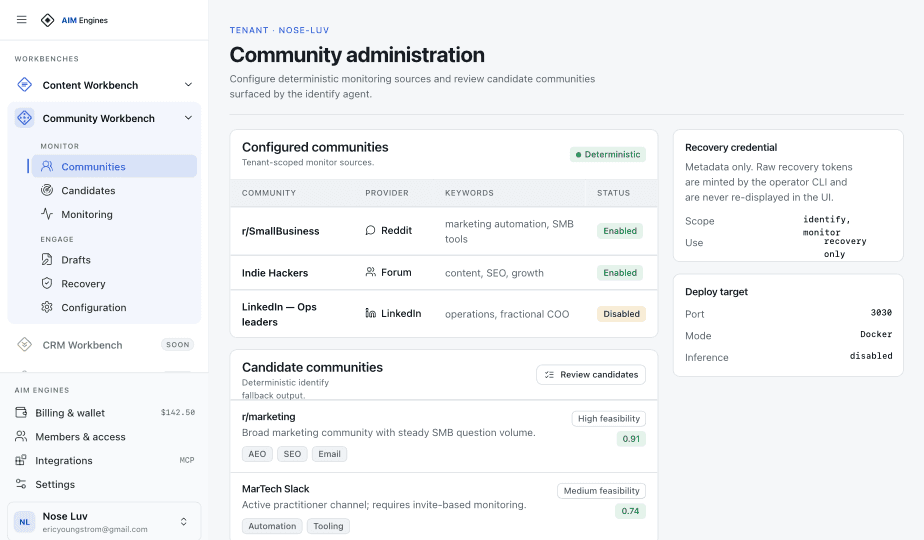Image resolution: width=924 pixels, height=540 pixels.
Task: Click the SOON badge on CRM Workbench
Action: [x=177, y=344]
